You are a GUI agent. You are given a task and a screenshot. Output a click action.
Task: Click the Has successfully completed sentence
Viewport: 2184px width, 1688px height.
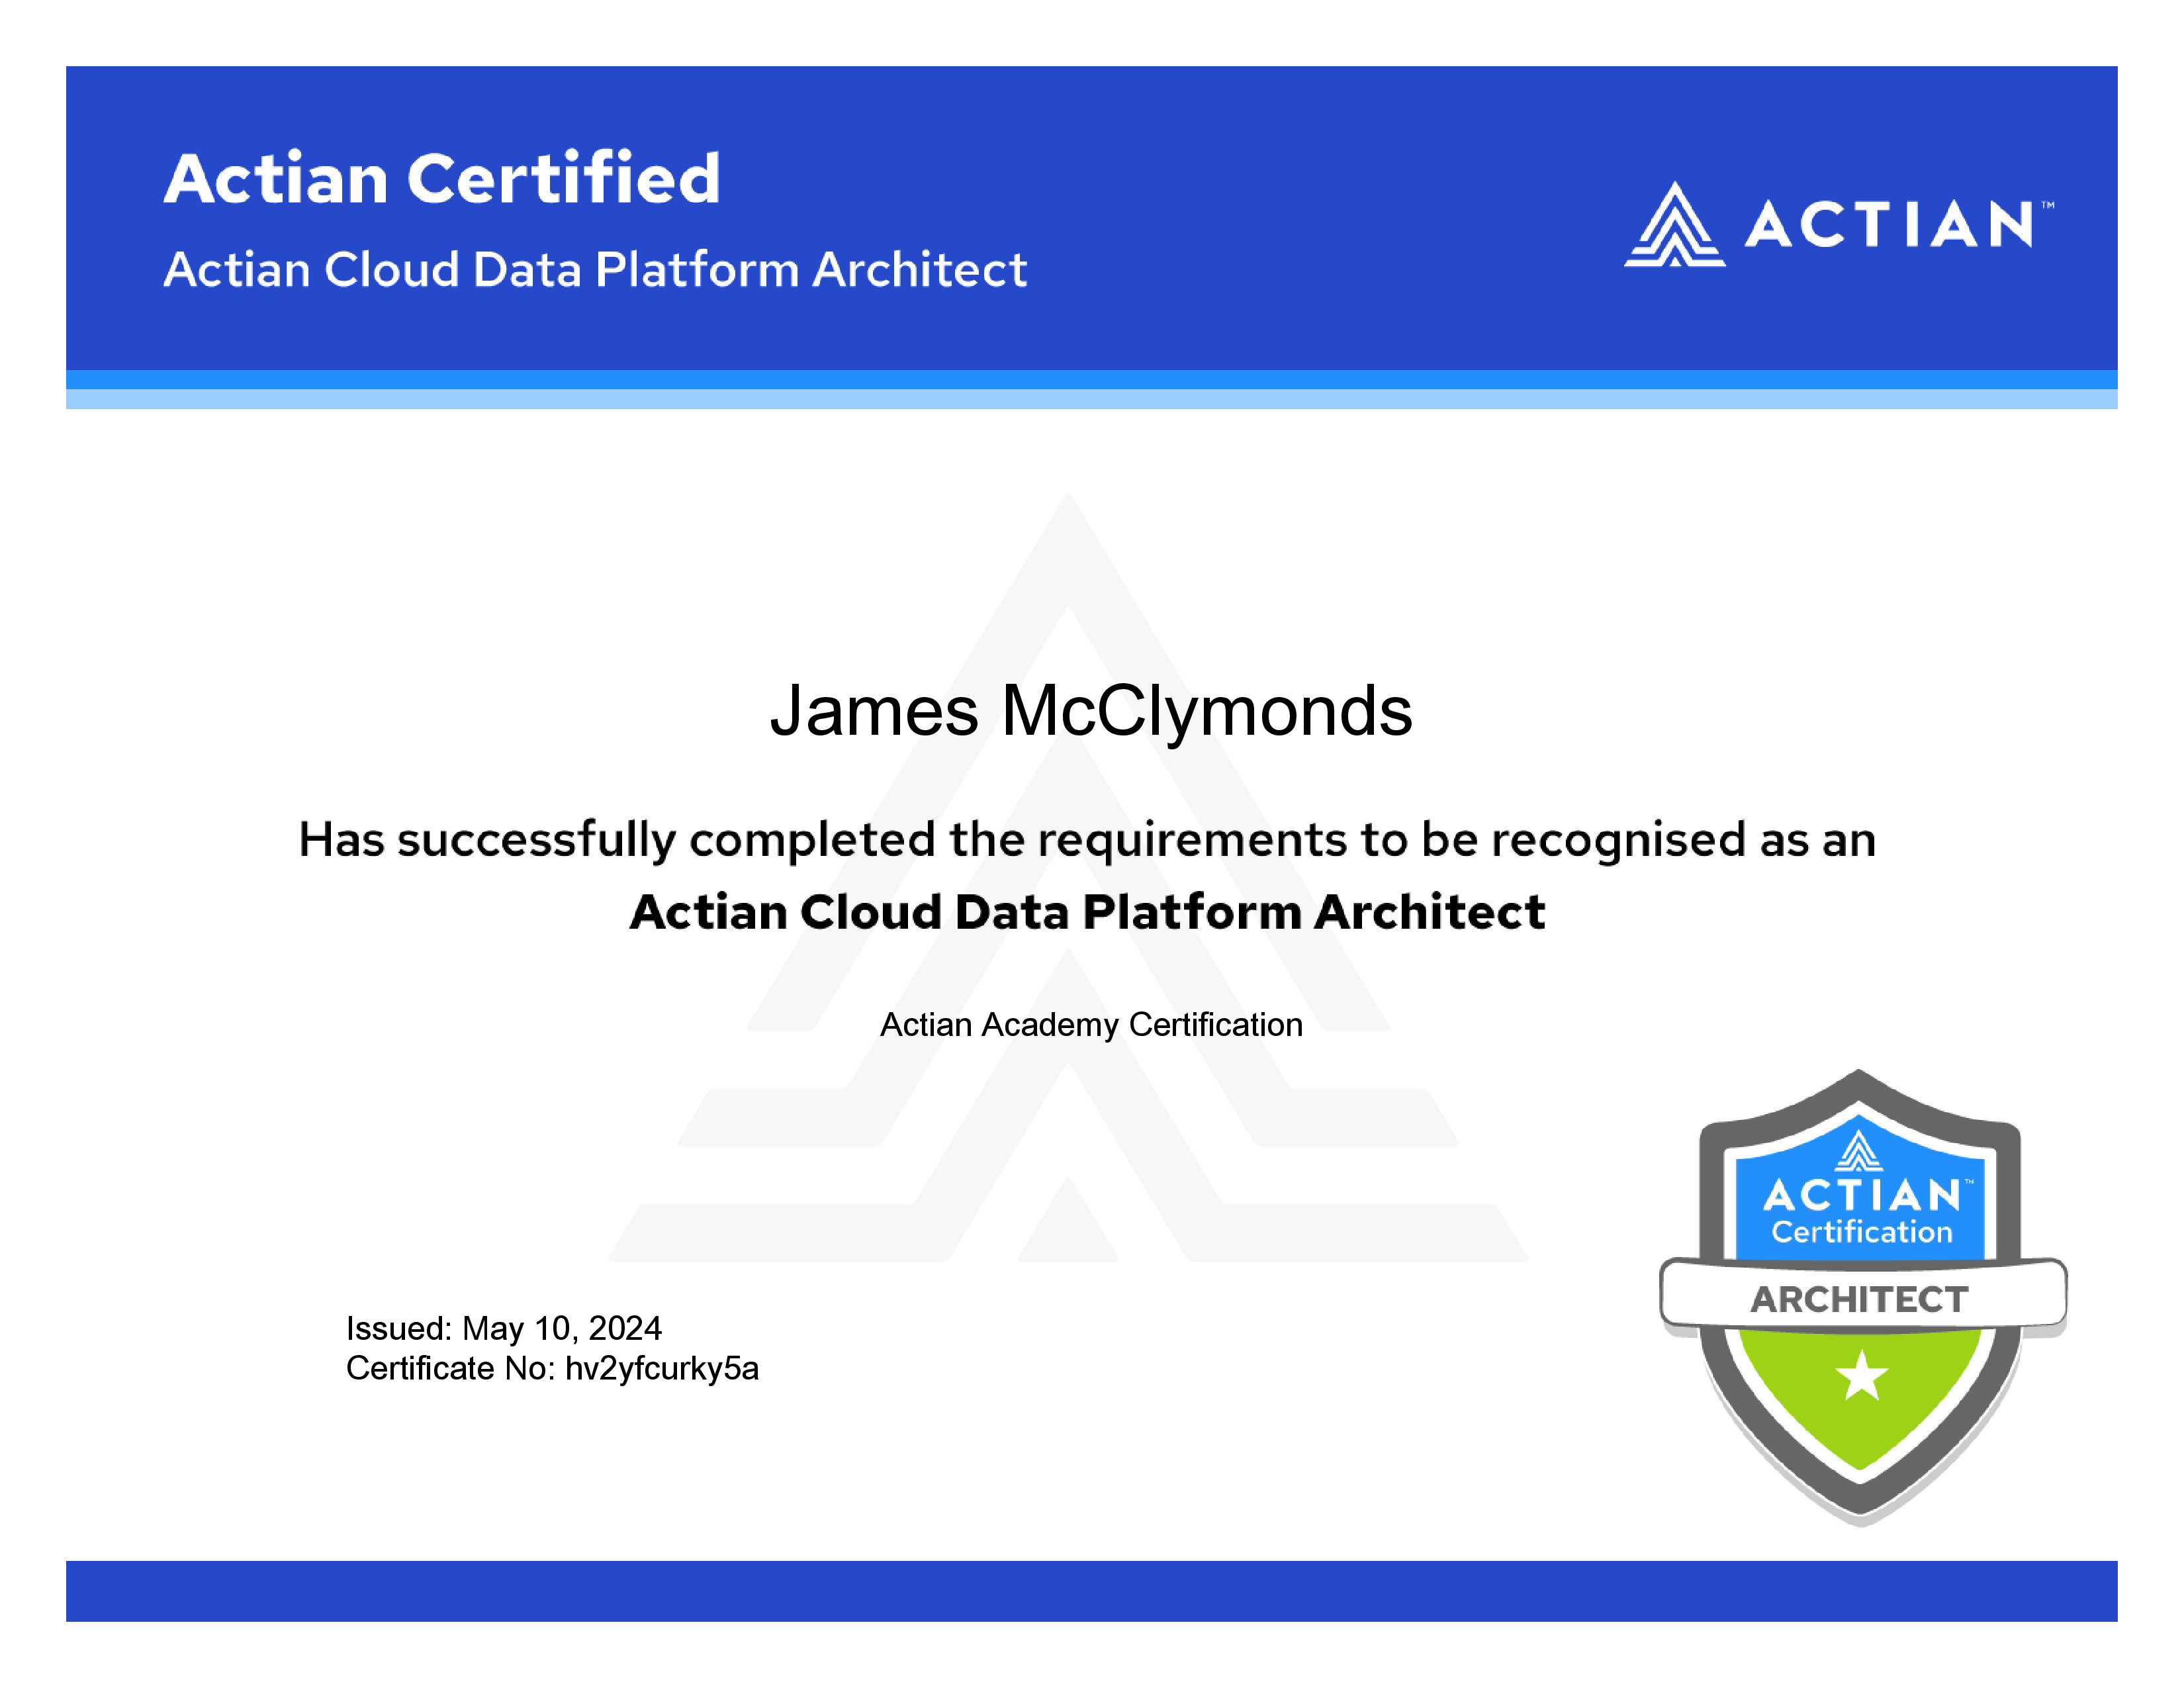(1087, 840)
